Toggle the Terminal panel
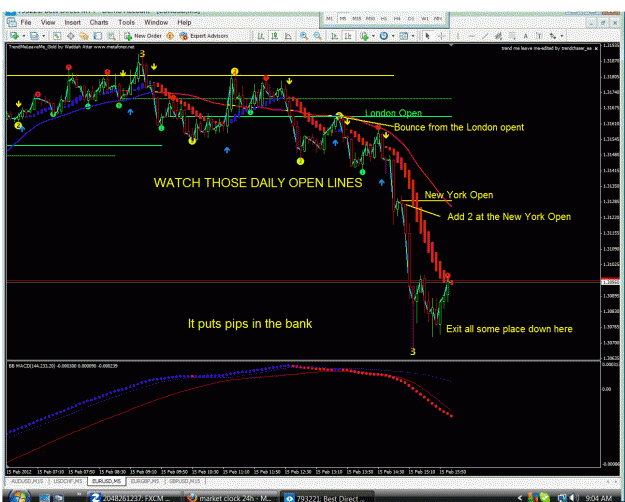Viewport: 625px width, 502px height. point(98,36)
